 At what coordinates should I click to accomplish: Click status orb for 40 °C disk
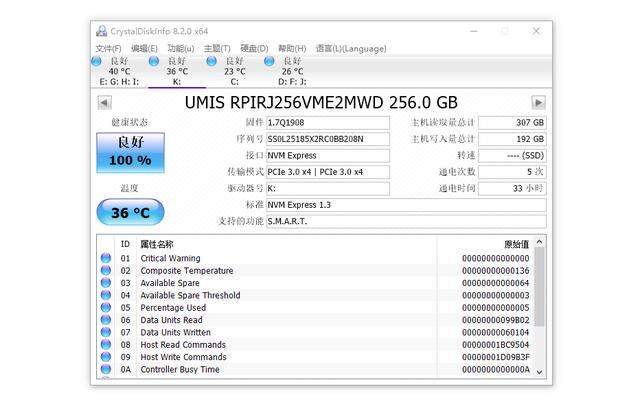tap(96, 62)
